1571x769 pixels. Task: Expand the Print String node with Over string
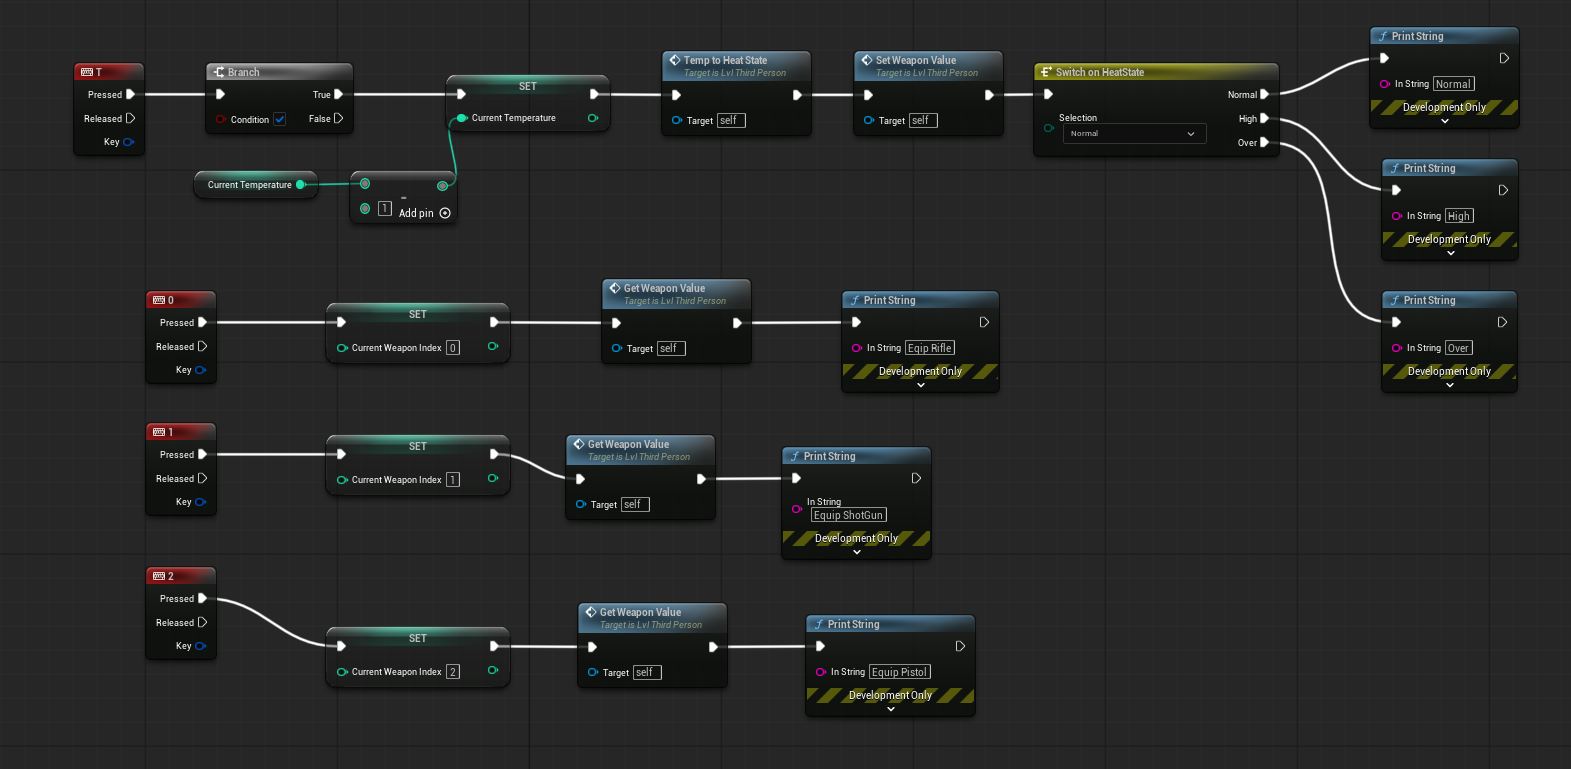pyautogui.click(x=1450, y=385)
